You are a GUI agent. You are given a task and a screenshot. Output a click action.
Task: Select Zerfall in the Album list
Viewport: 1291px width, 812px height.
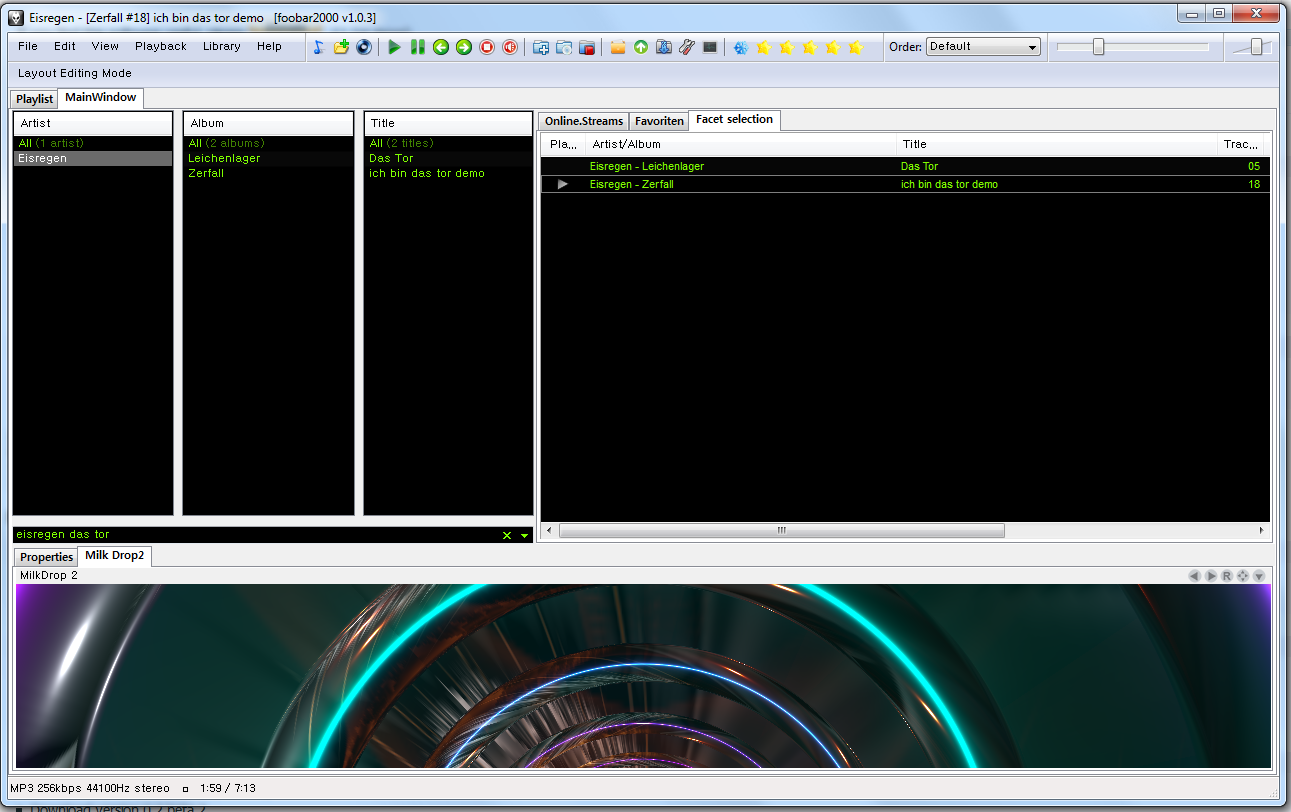[268, 173]
